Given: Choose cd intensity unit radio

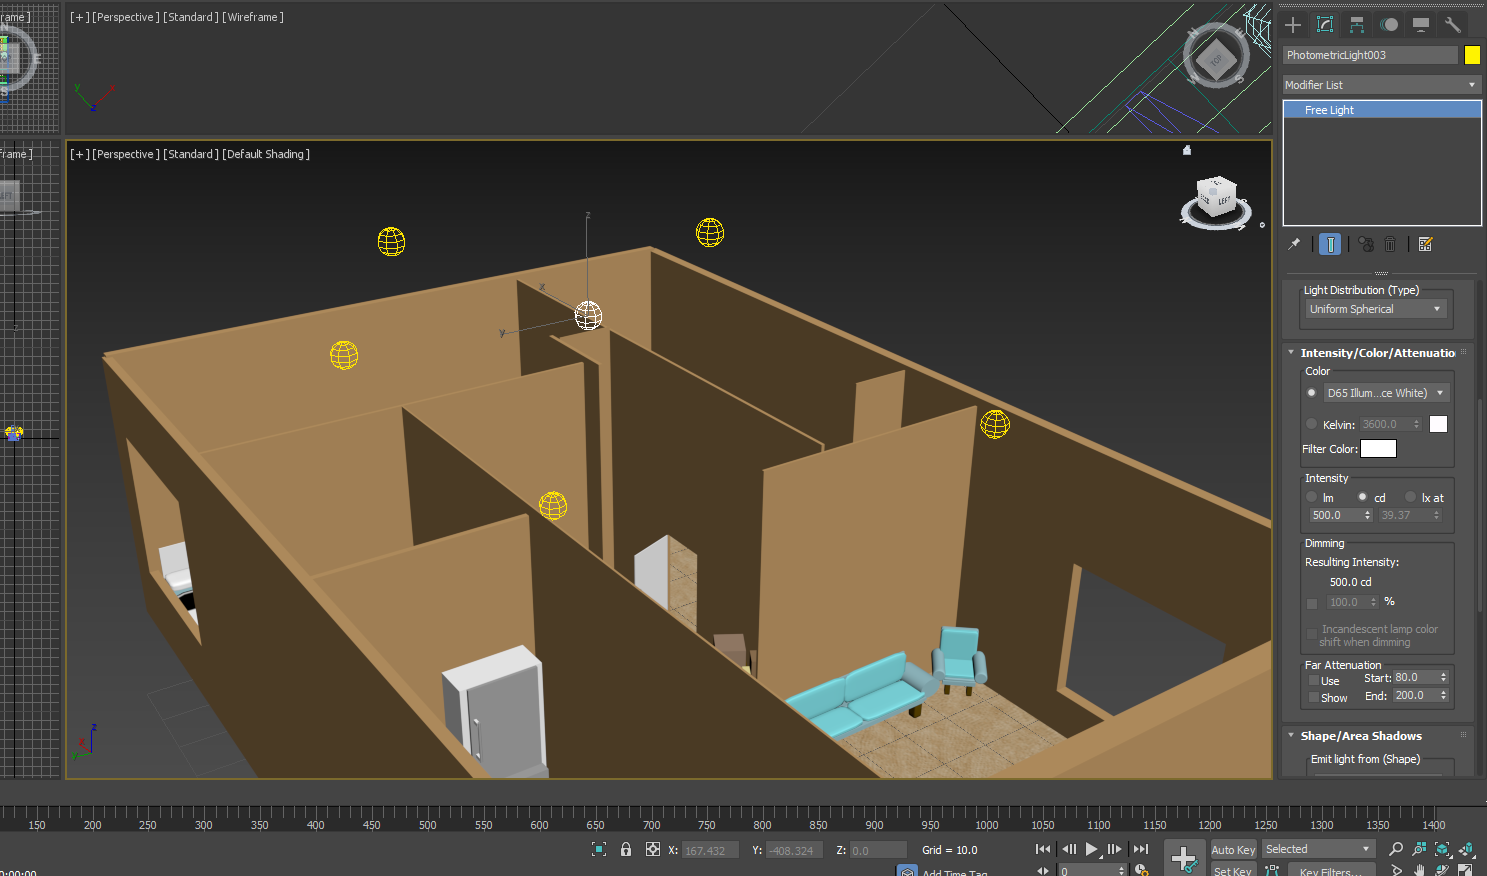Looking at the screenshot, I should point(1362,497).
